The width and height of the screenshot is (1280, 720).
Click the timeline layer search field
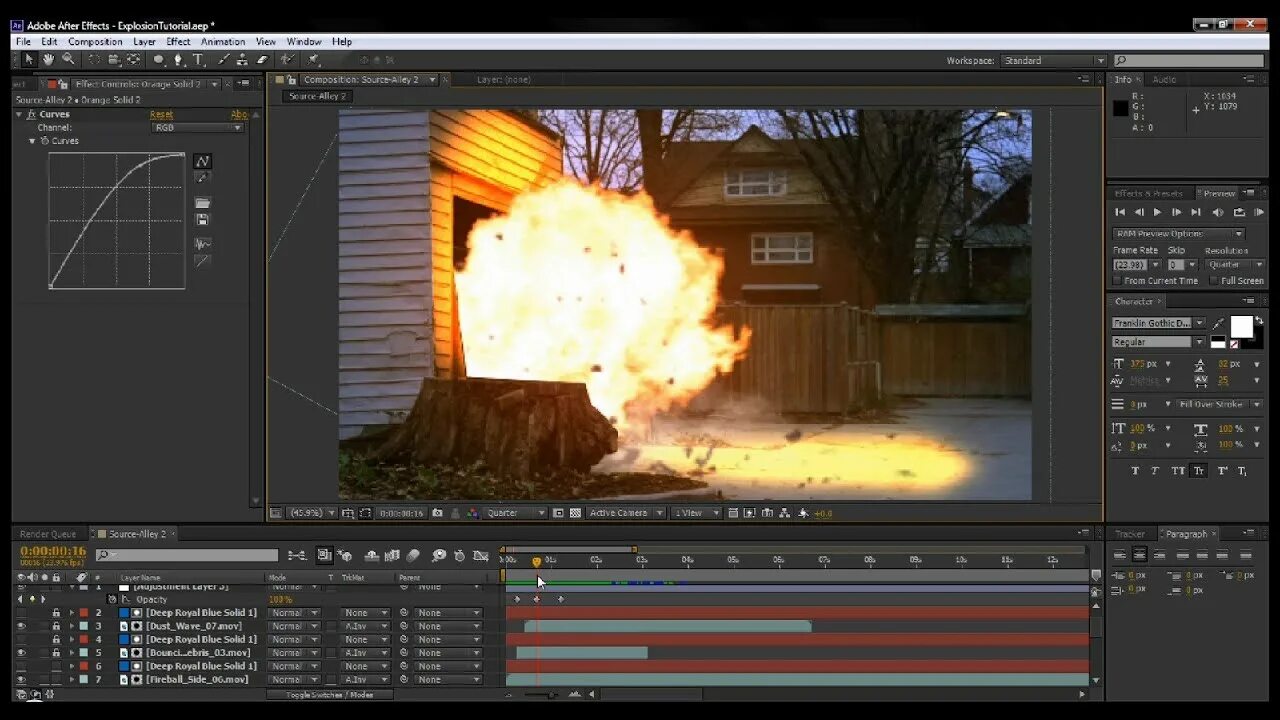tap(187, 555)
